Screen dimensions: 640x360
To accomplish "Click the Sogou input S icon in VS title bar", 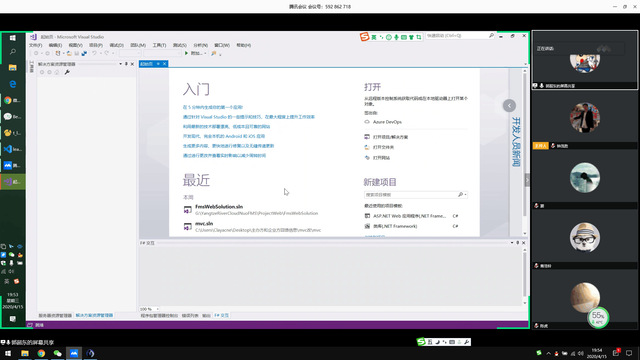I will click(x=364, y=37).
